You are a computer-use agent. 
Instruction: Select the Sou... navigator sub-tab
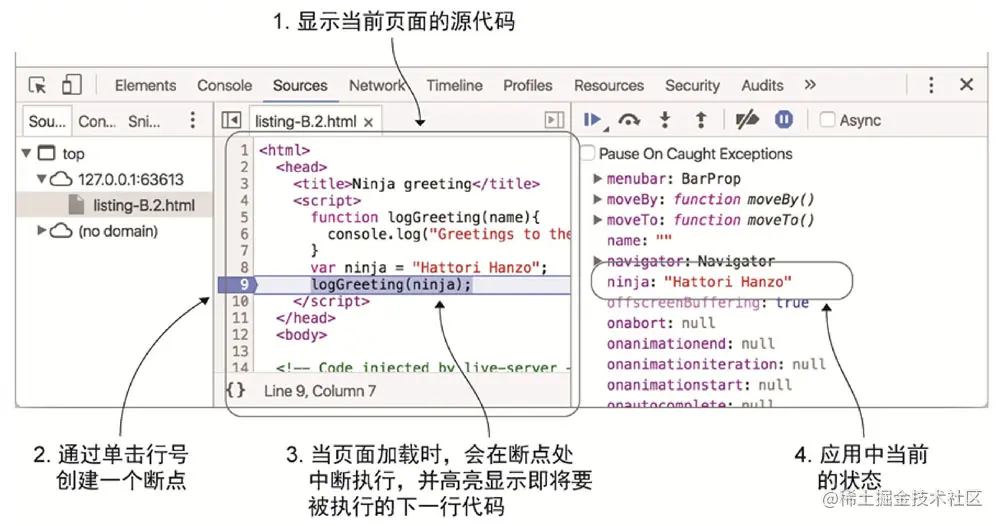click(47, 121)
